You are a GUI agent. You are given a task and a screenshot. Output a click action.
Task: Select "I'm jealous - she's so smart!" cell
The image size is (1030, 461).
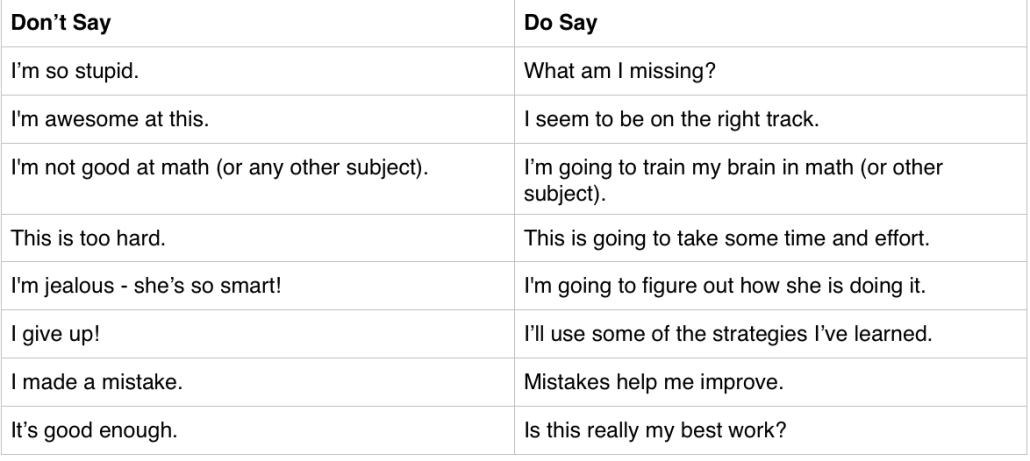[258, 286]
